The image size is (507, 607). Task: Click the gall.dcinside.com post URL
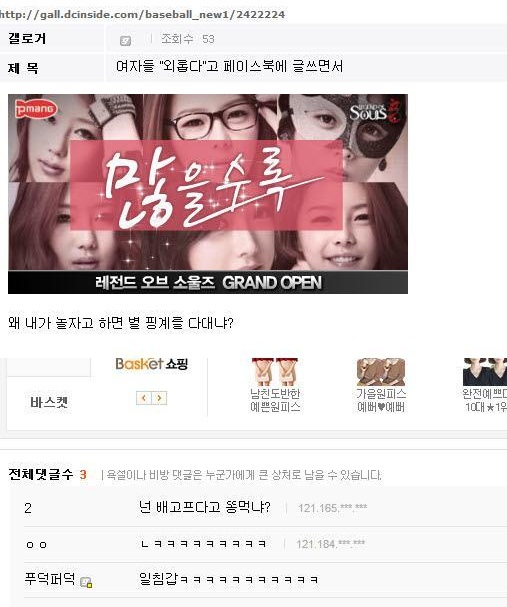click(142, 15)
